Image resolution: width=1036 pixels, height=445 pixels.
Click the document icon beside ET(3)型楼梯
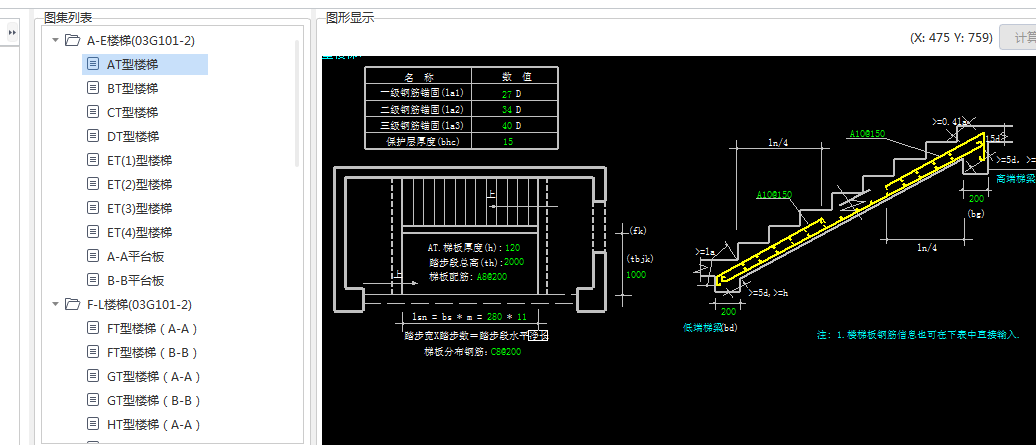click(x=93, y=208)
